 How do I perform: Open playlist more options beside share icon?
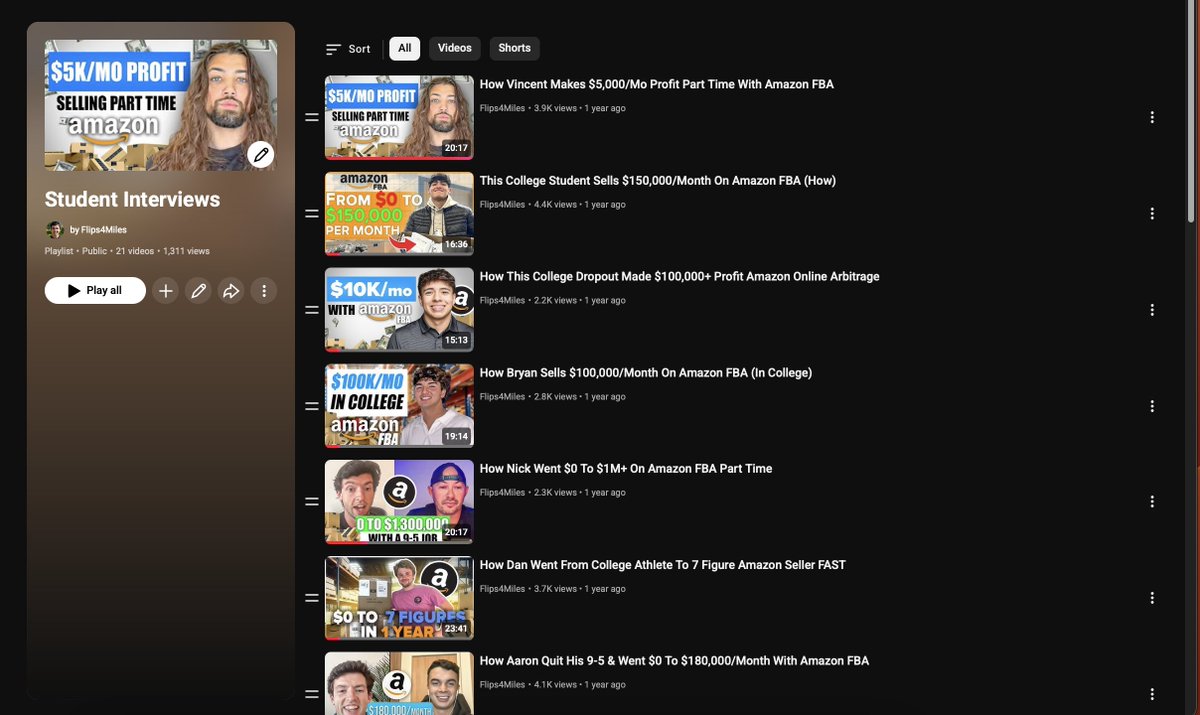tap(264, 291)
